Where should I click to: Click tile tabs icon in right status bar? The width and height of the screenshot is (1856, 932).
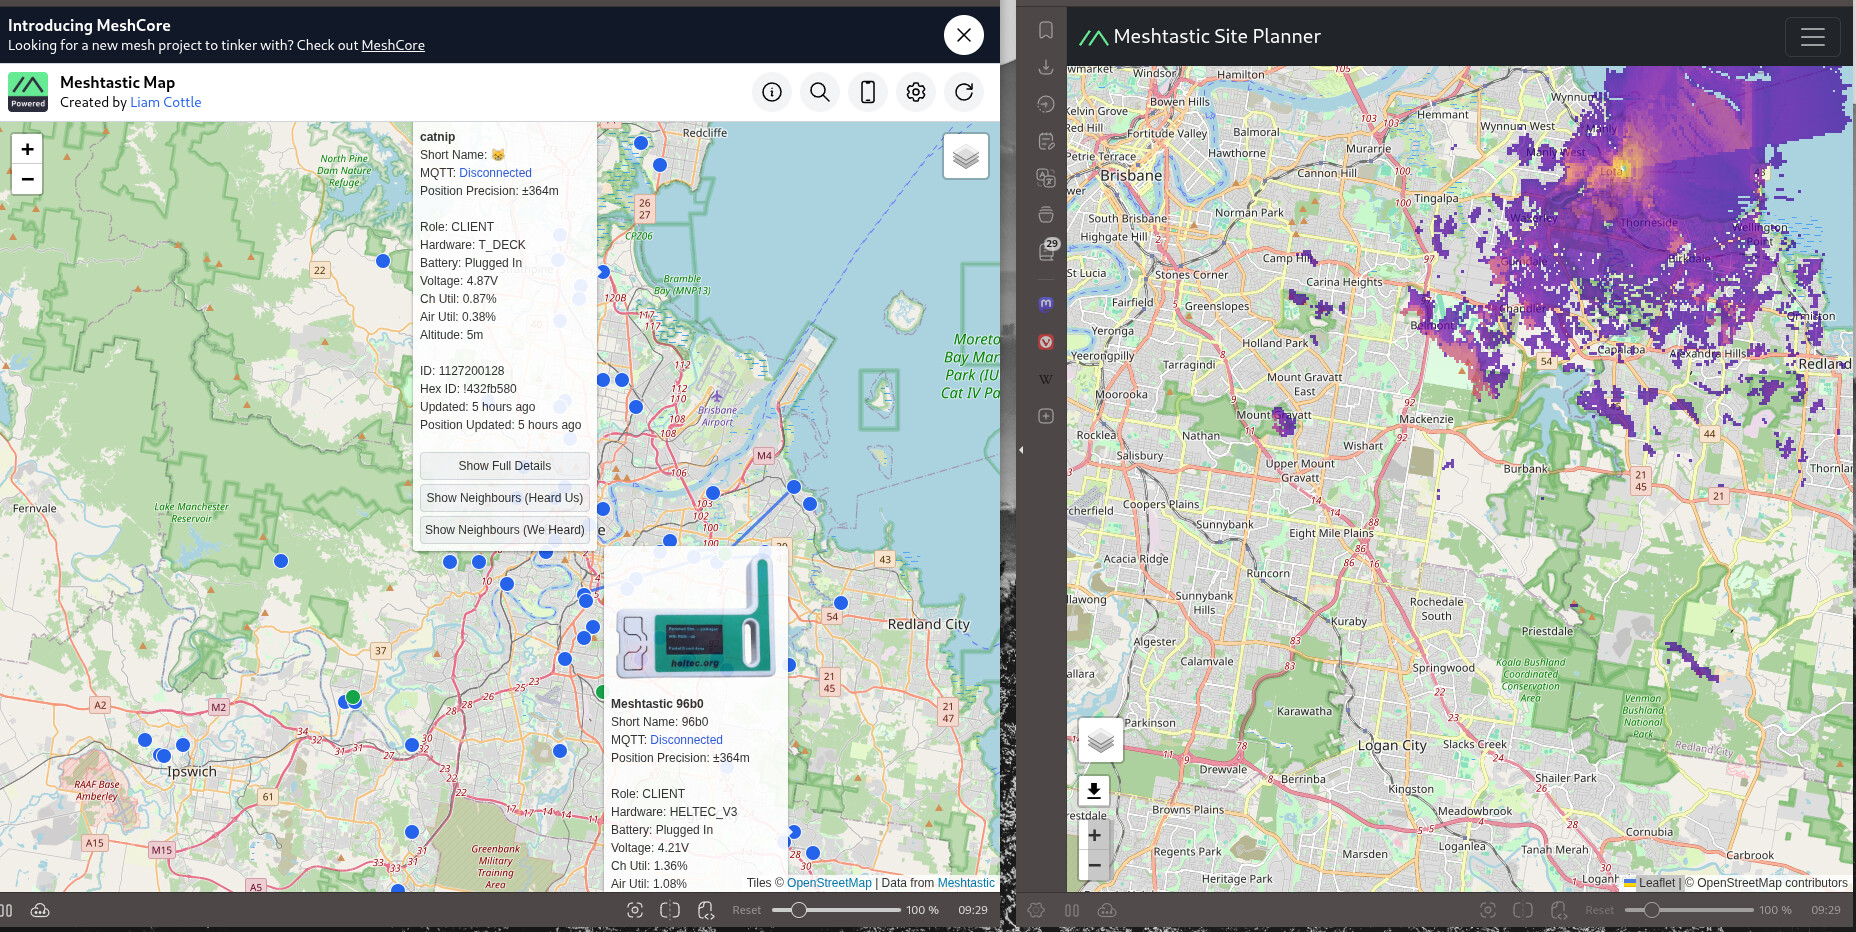coord(1523,910)
